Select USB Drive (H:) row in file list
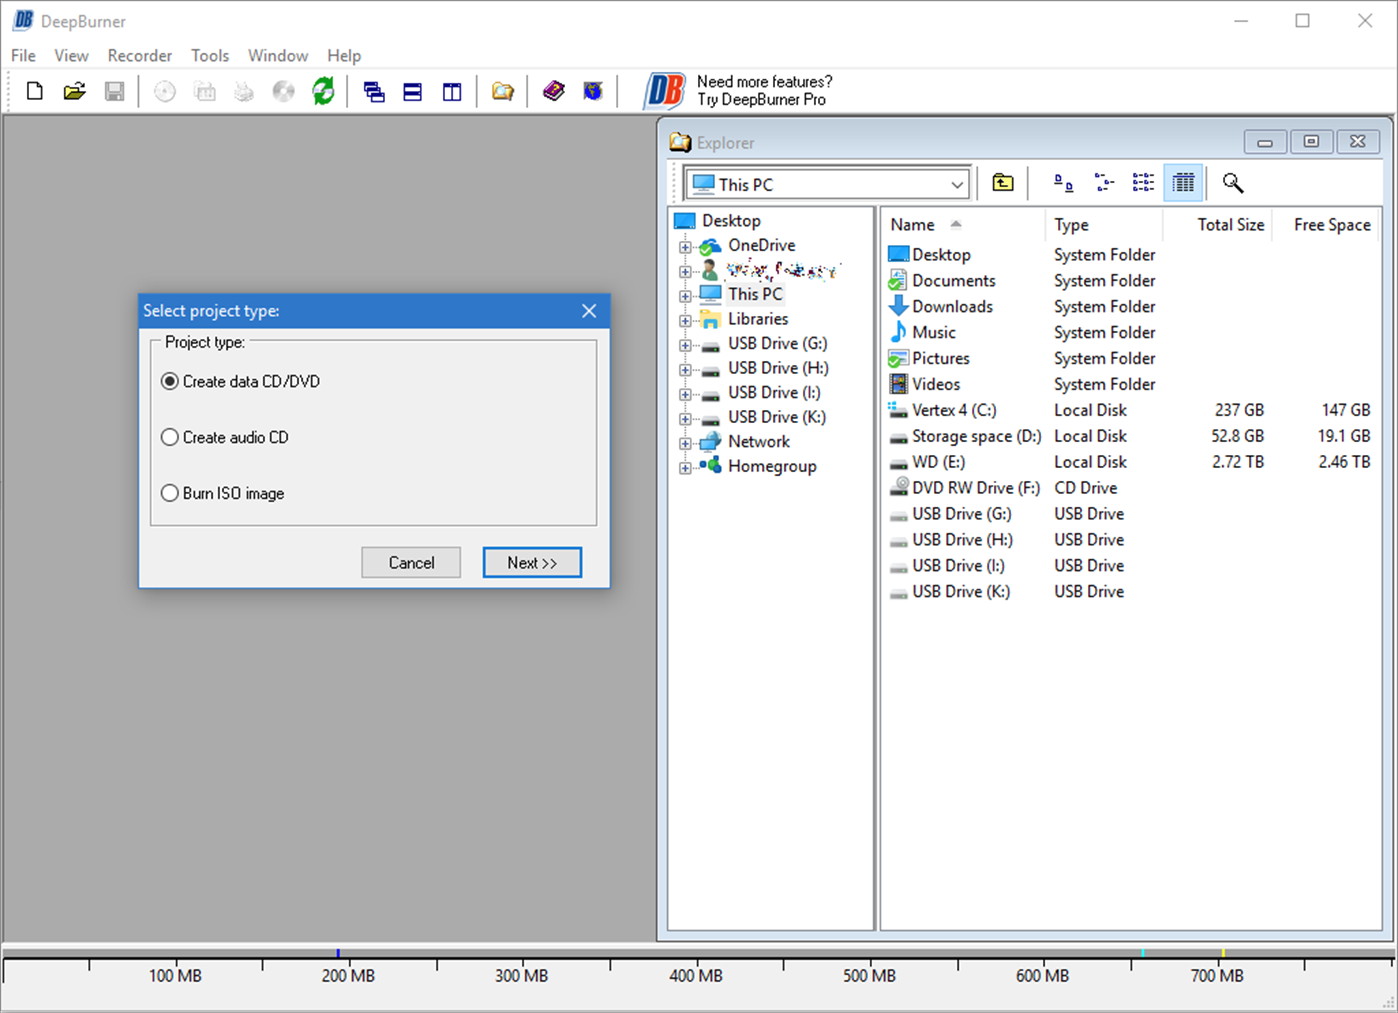This screenshot has height=1013, width=1398. click(962, 540)
